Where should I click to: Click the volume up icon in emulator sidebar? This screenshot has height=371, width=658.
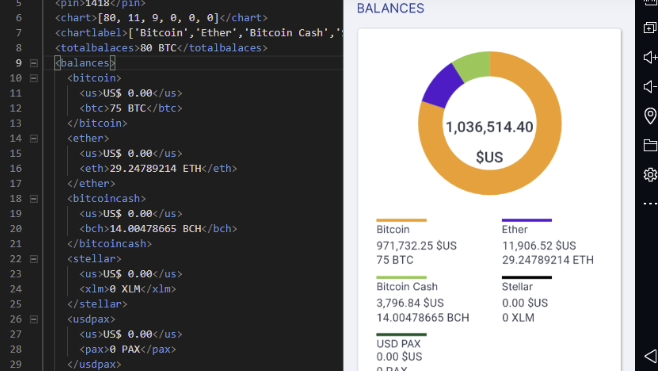tap(650, 57)
